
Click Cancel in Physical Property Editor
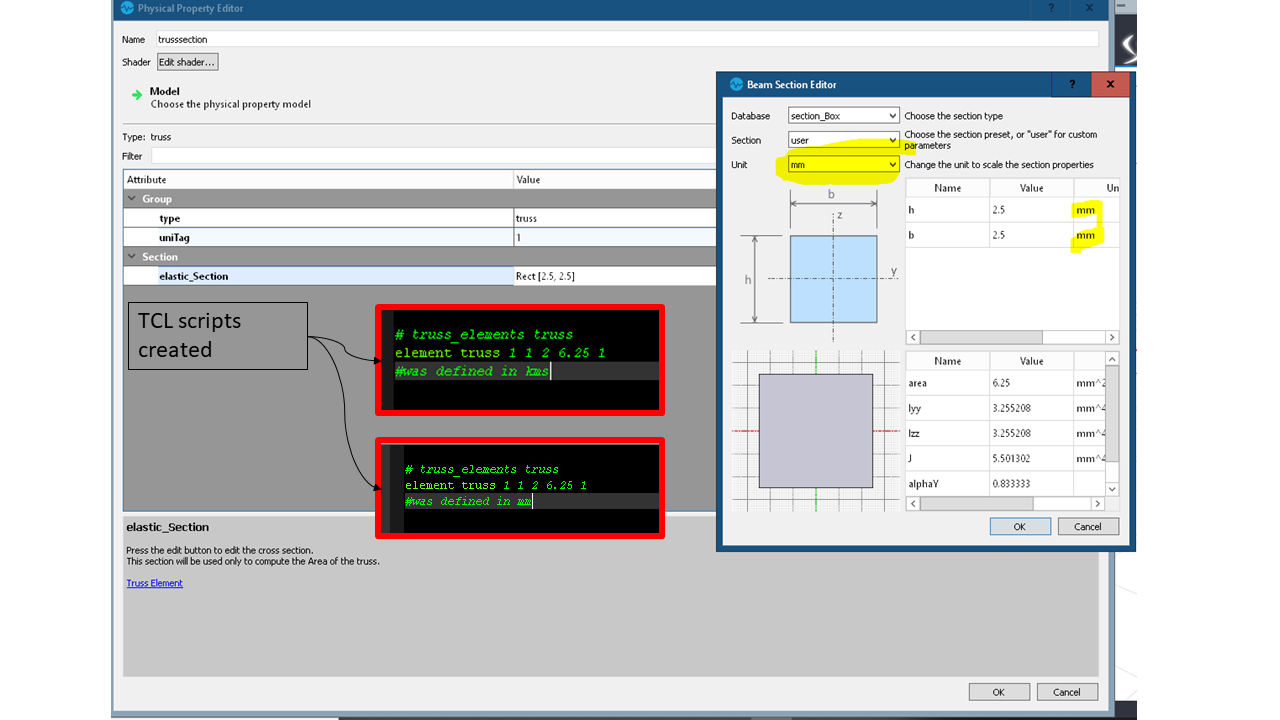tap(1067, 692)
